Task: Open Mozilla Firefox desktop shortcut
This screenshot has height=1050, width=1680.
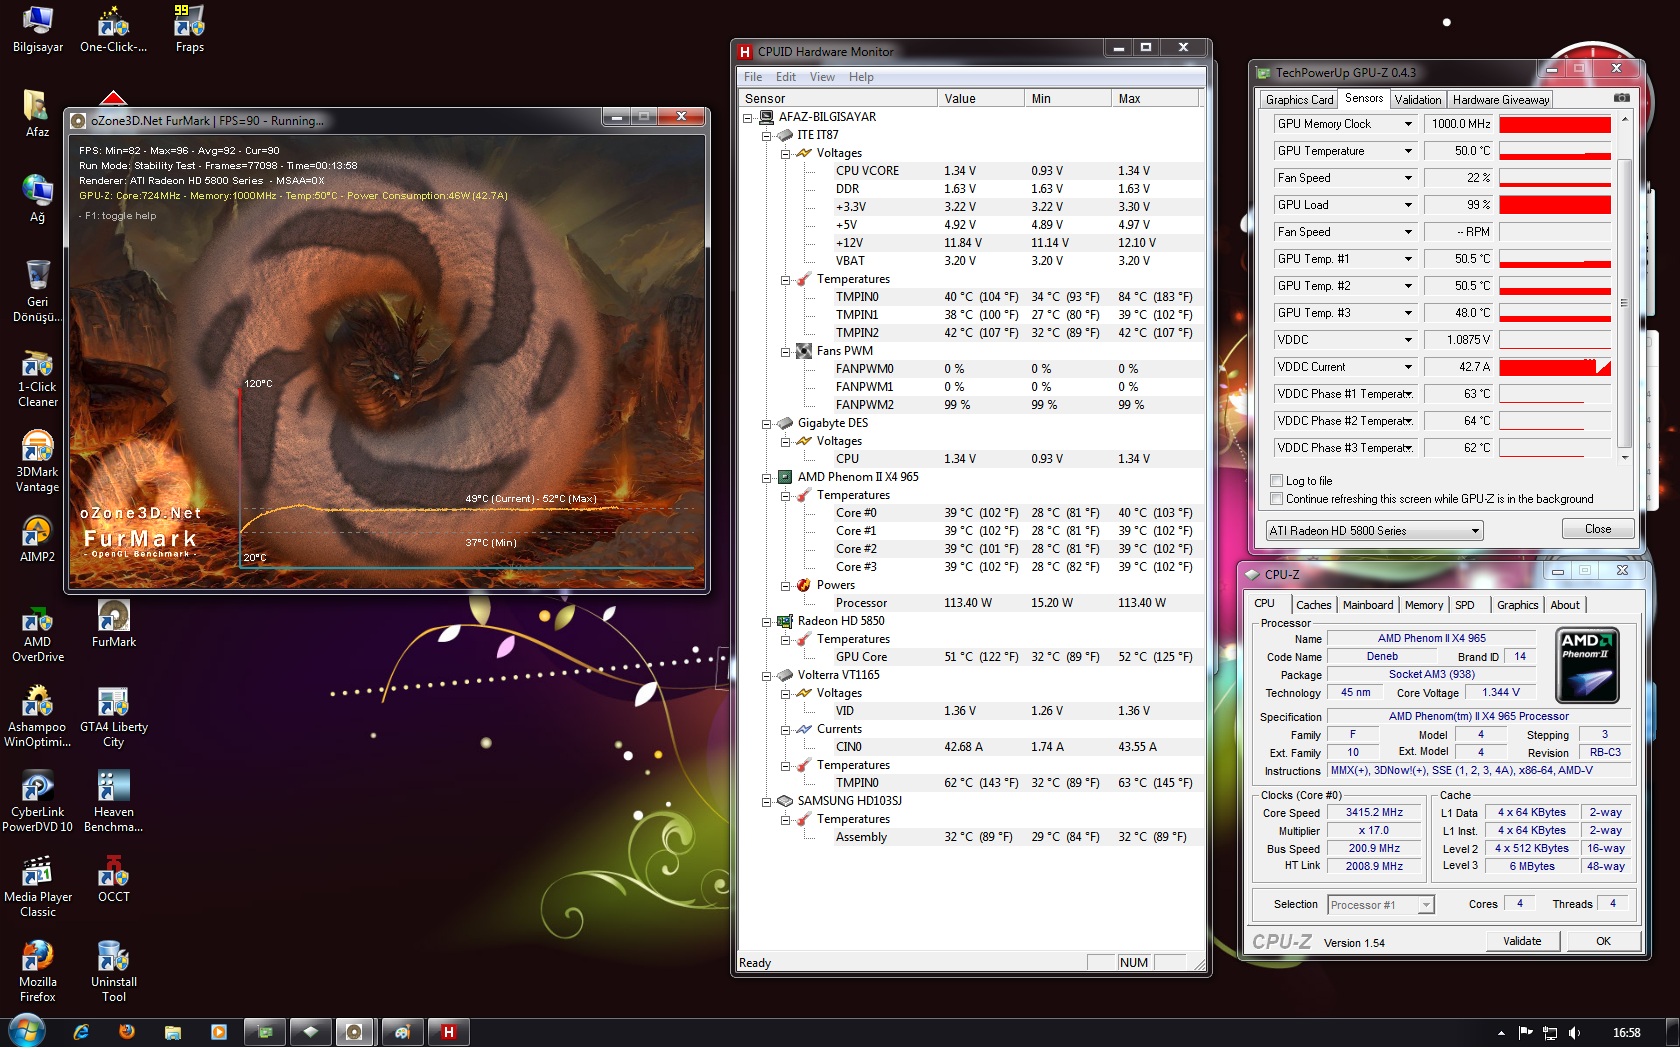Action: coord(37,973)
